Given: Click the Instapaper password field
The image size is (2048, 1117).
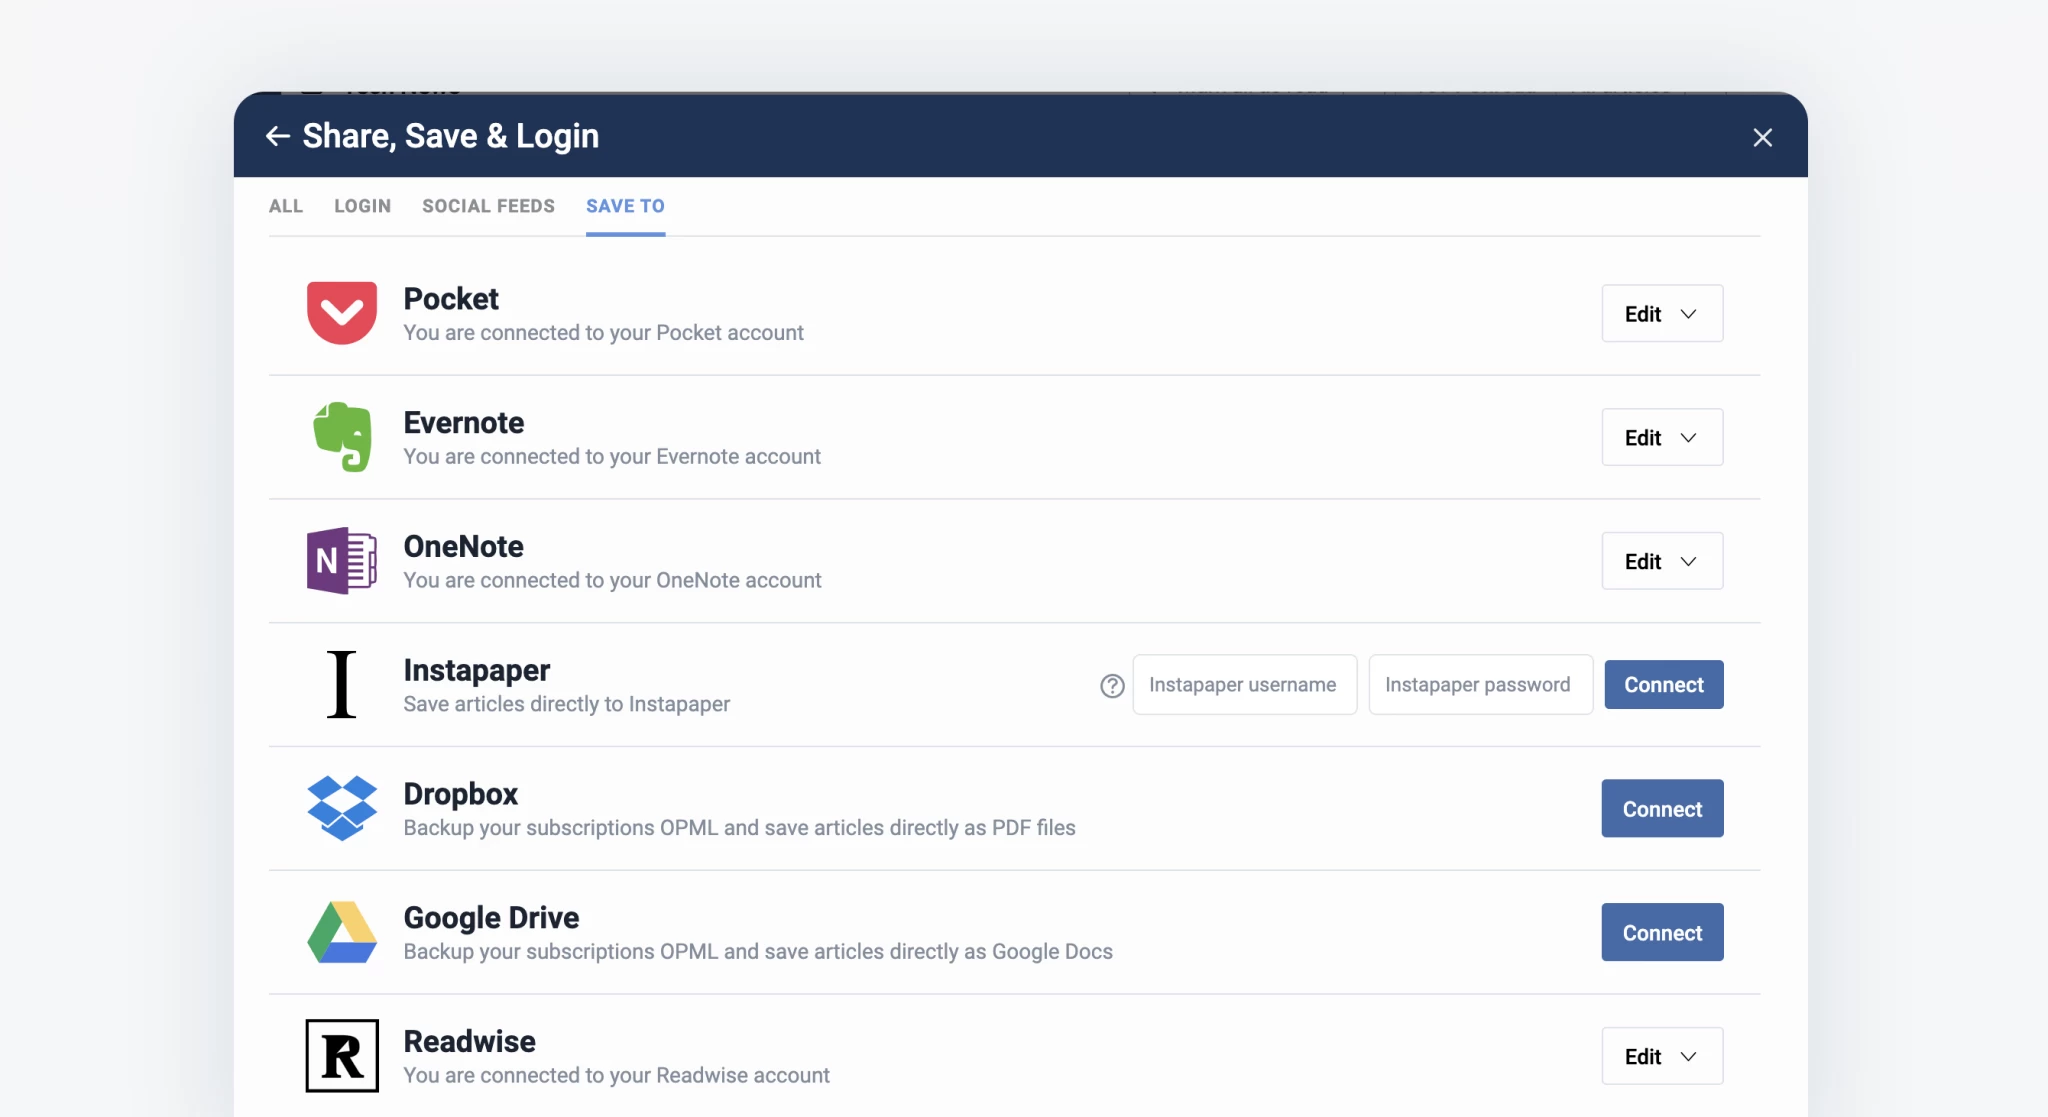Looking at the screenshot, I should [1480, 685].
